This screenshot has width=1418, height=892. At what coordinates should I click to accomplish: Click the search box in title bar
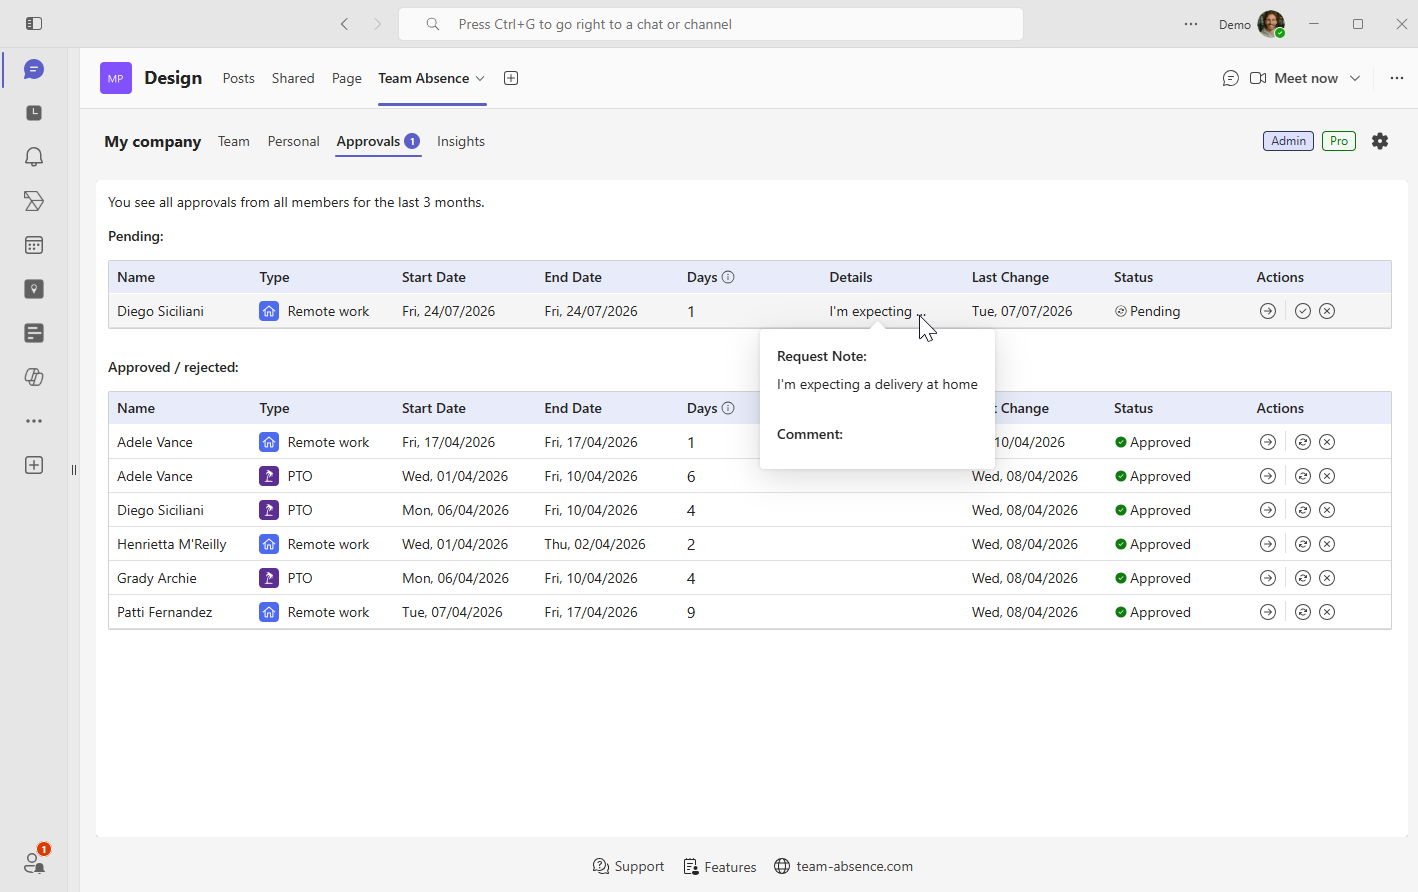(x=711, y=24)
